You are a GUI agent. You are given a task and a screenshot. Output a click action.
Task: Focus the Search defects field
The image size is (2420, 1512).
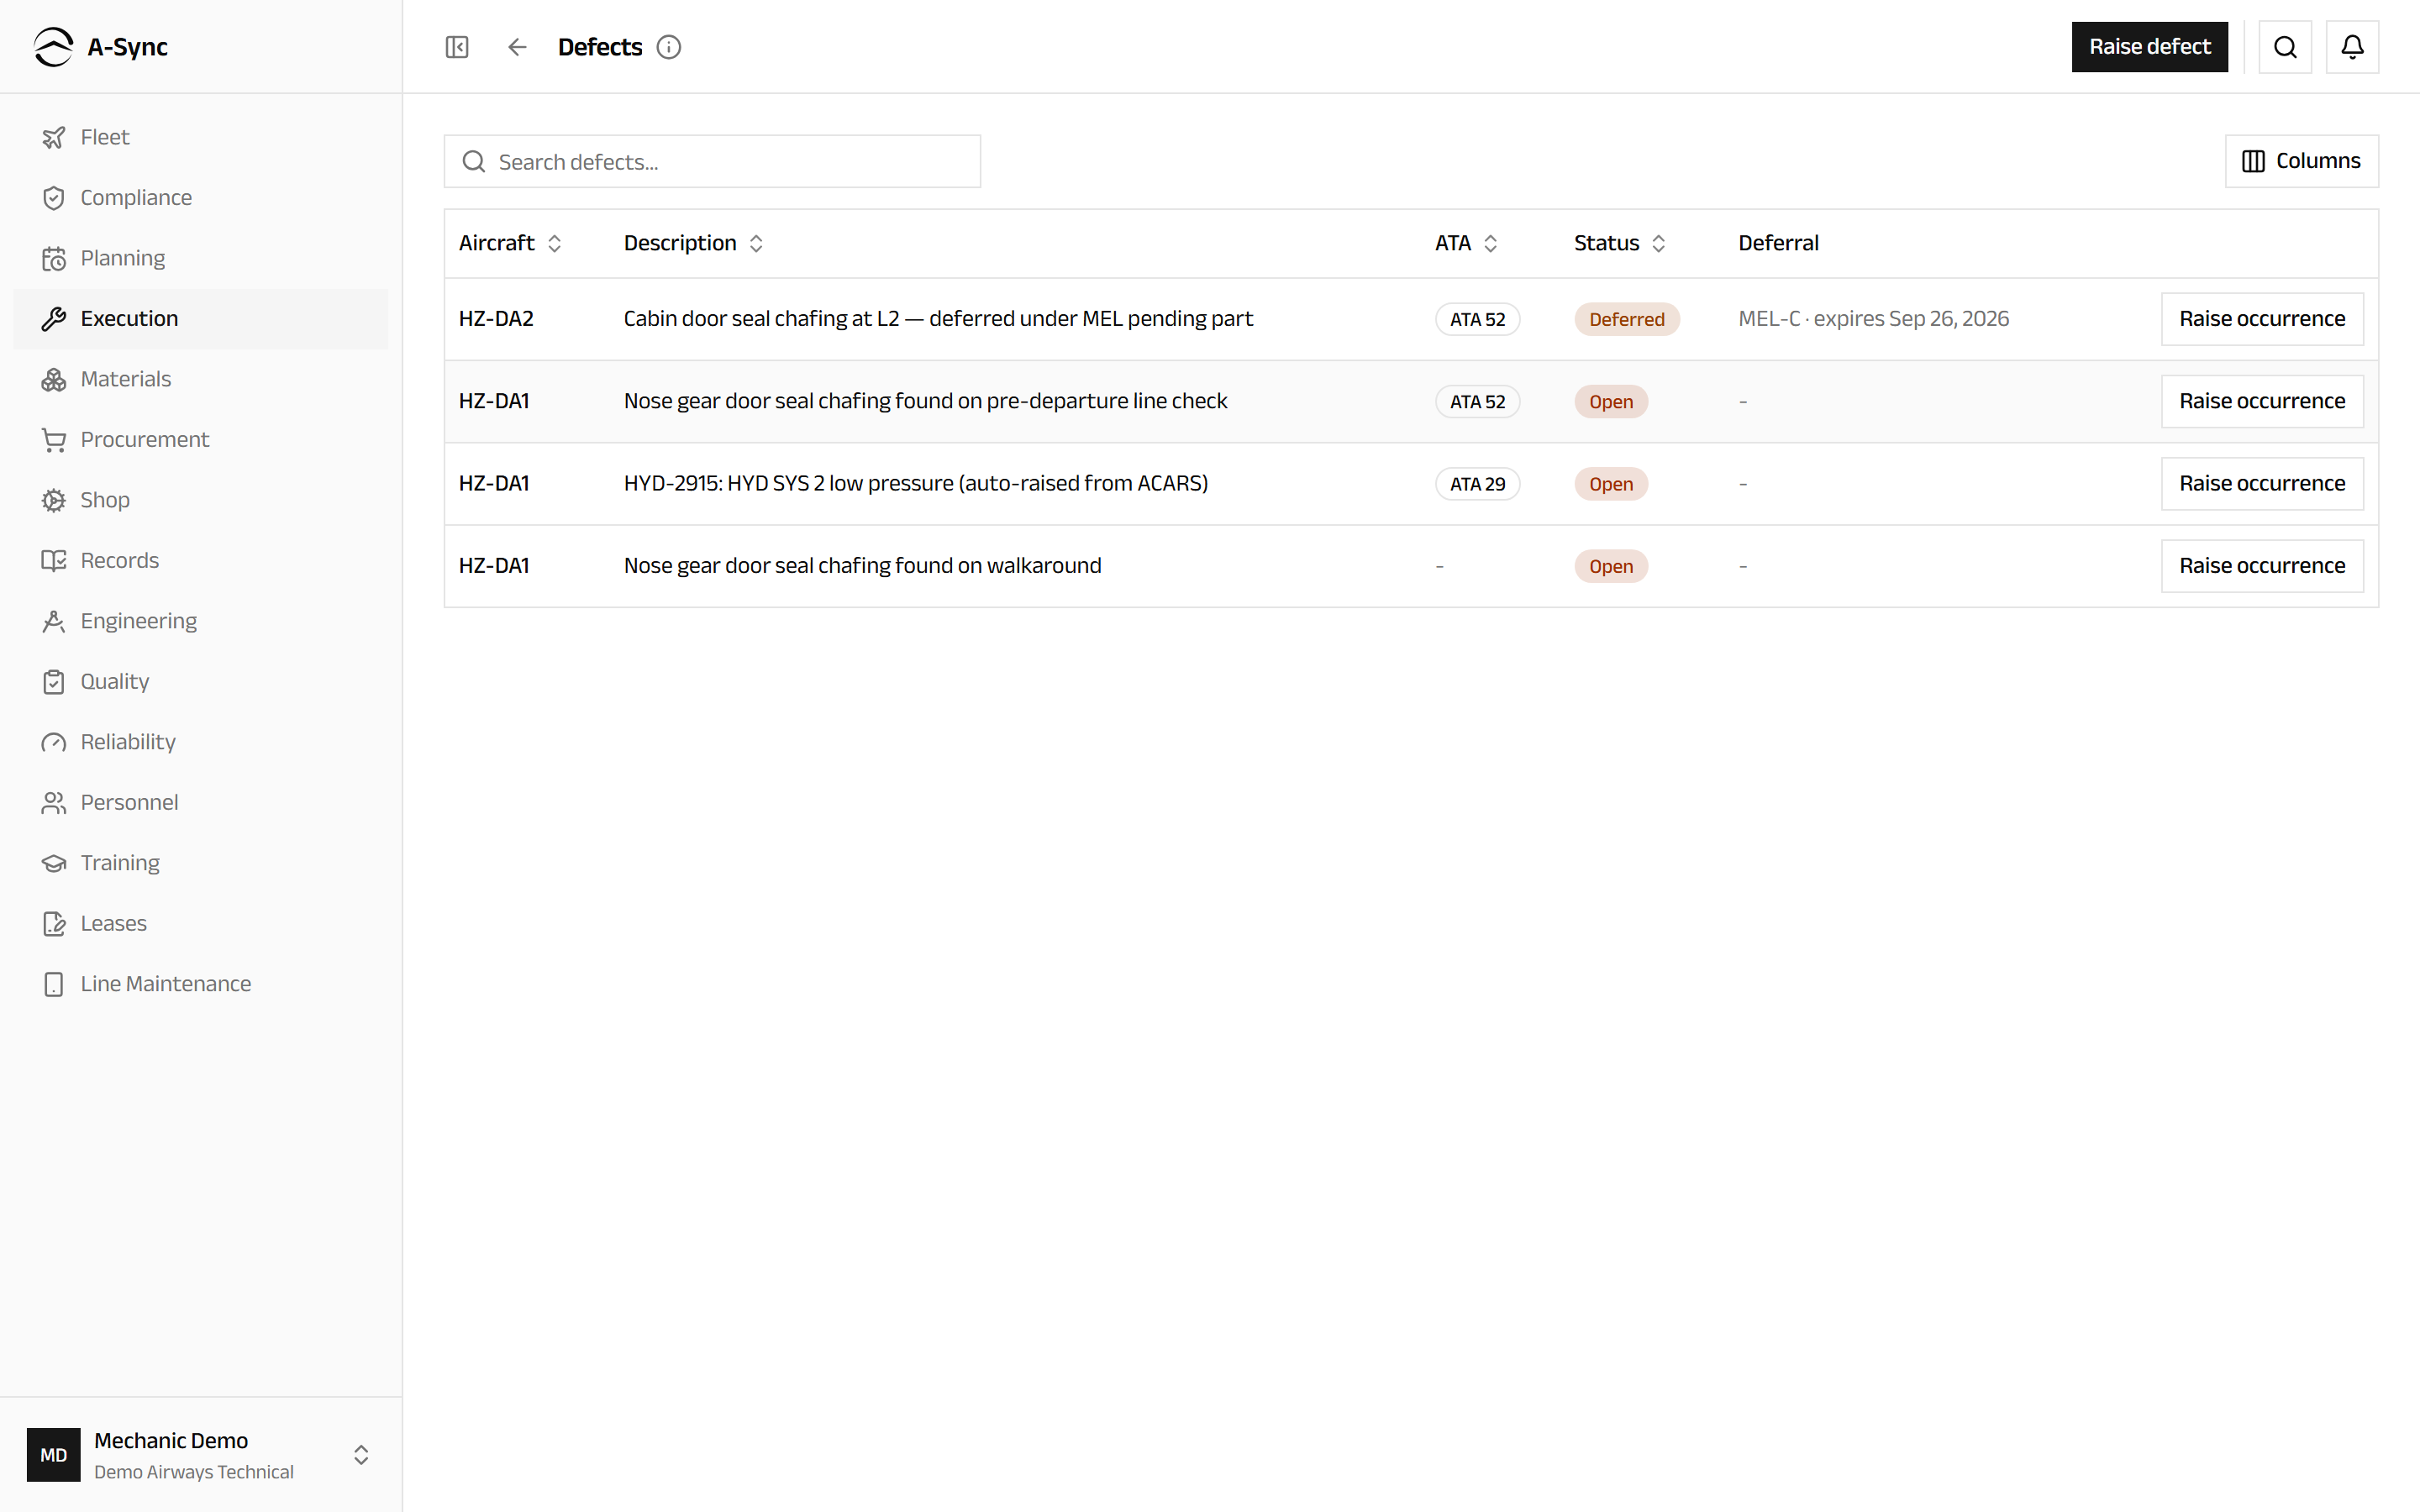712,162
